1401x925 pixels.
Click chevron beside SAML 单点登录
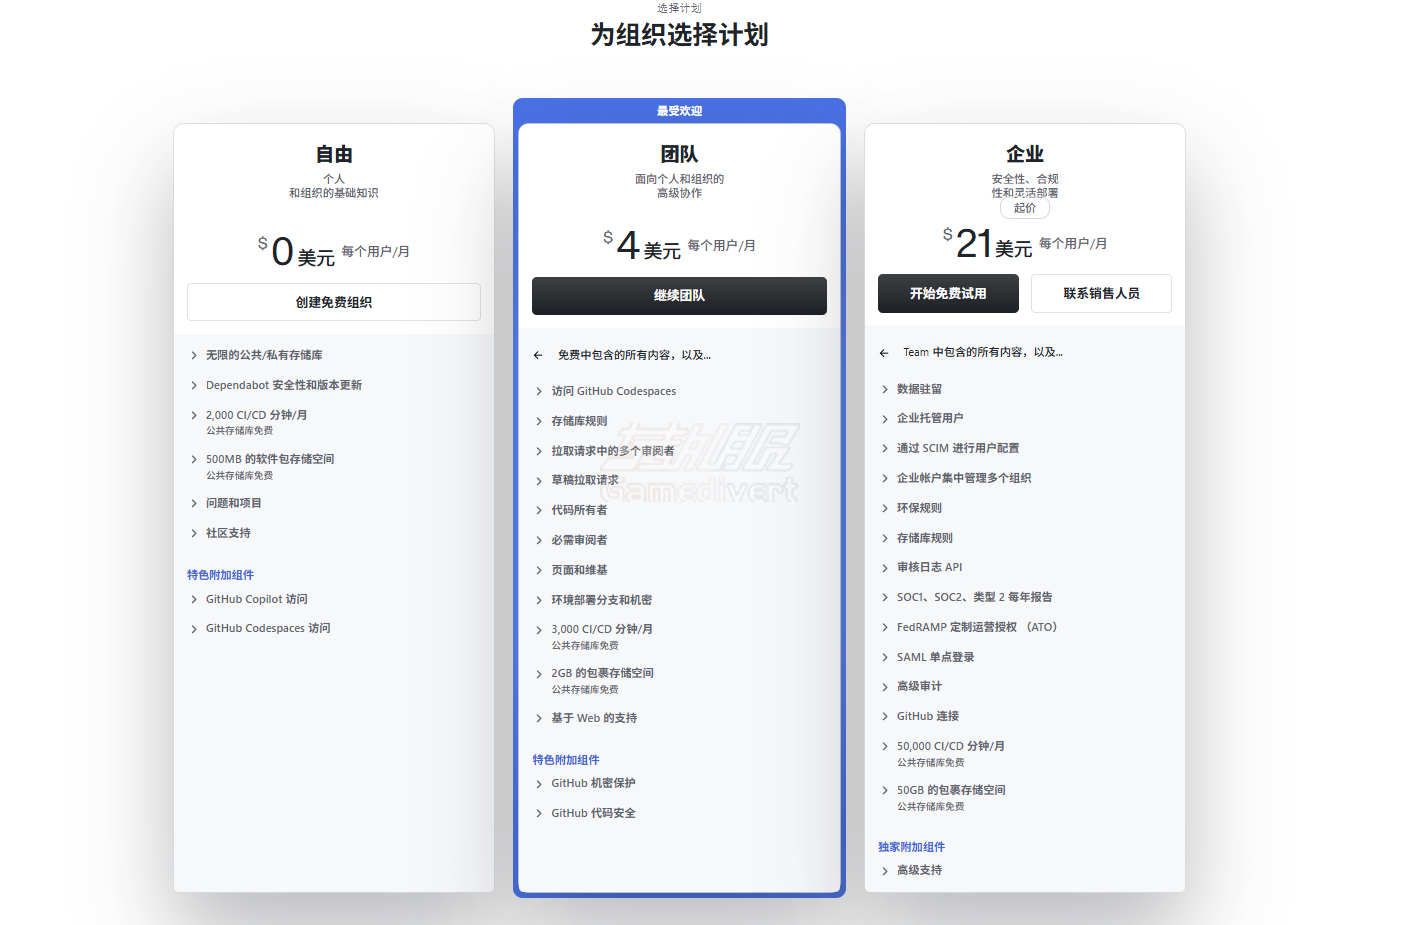click(x=885, y=657)
